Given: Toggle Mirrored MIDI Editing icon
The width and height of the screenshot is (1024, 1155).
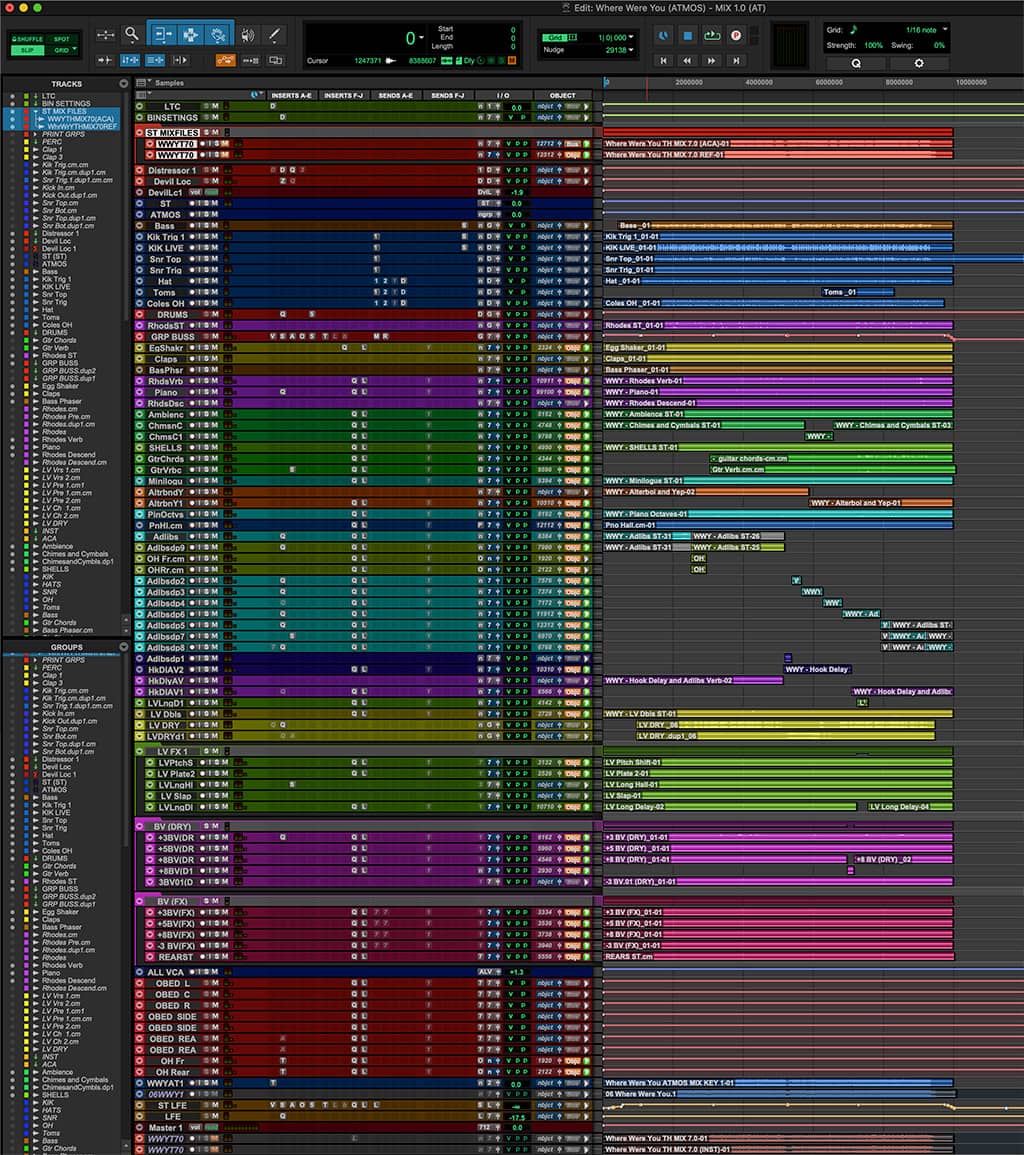Looking at the screenshot, I should (250, 60).
